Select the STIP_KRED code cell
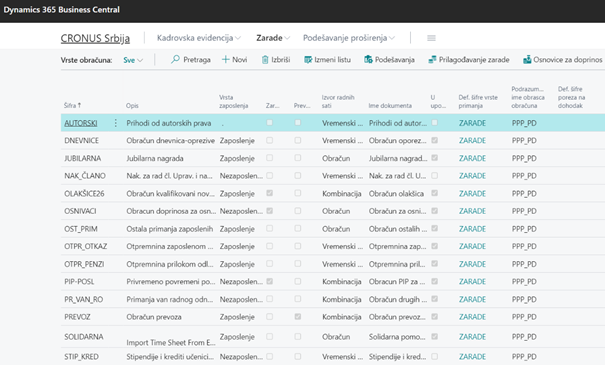Screen dimensions: 605x365 click(x=81, y=357)
